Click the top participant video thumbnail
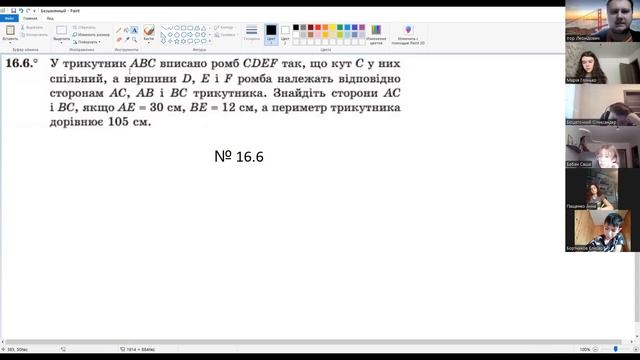The width and height of the screenshot is (640, 360). (602, 21)
